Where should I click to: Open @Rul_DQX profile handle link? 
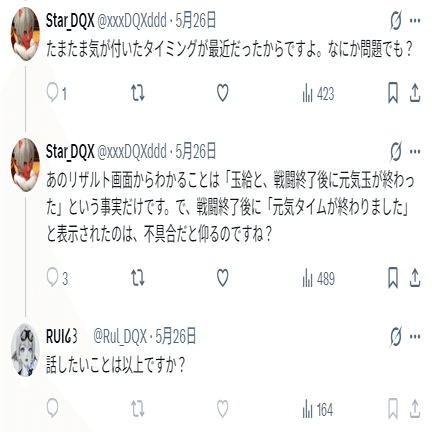click(x=120, y=336)
